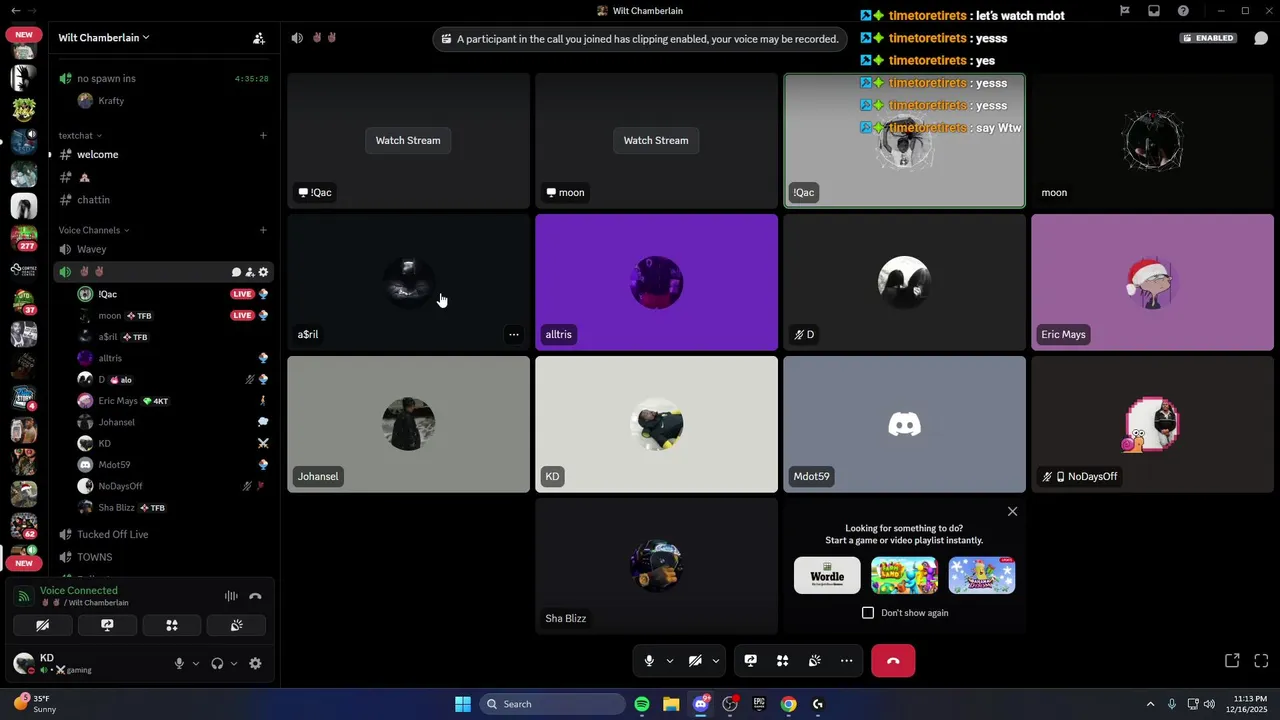Click the taskbar Search box

(x=553, y=704)
